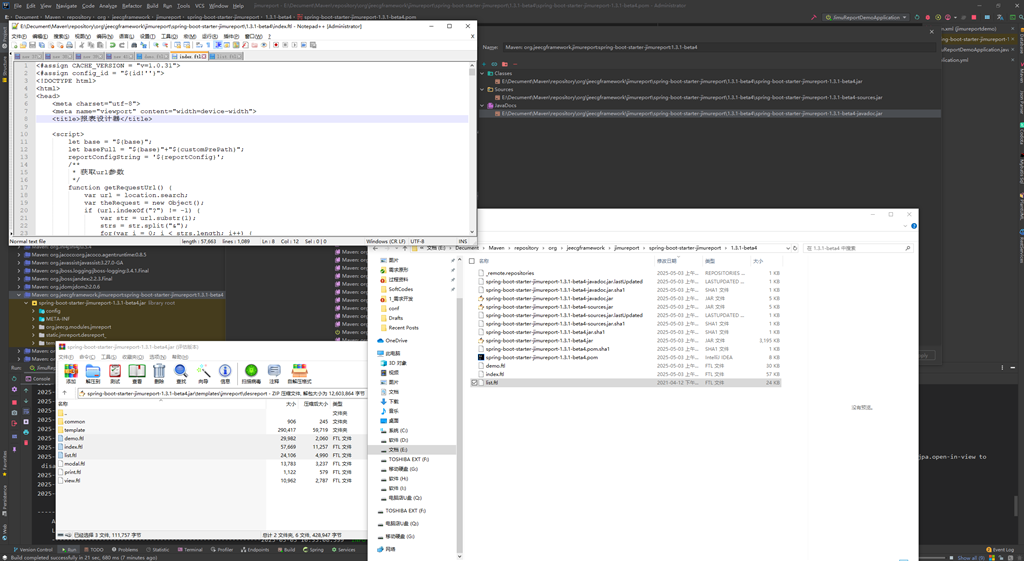
Task: Open IntelliJ Navigate menu
Action: tap(67, 6)
